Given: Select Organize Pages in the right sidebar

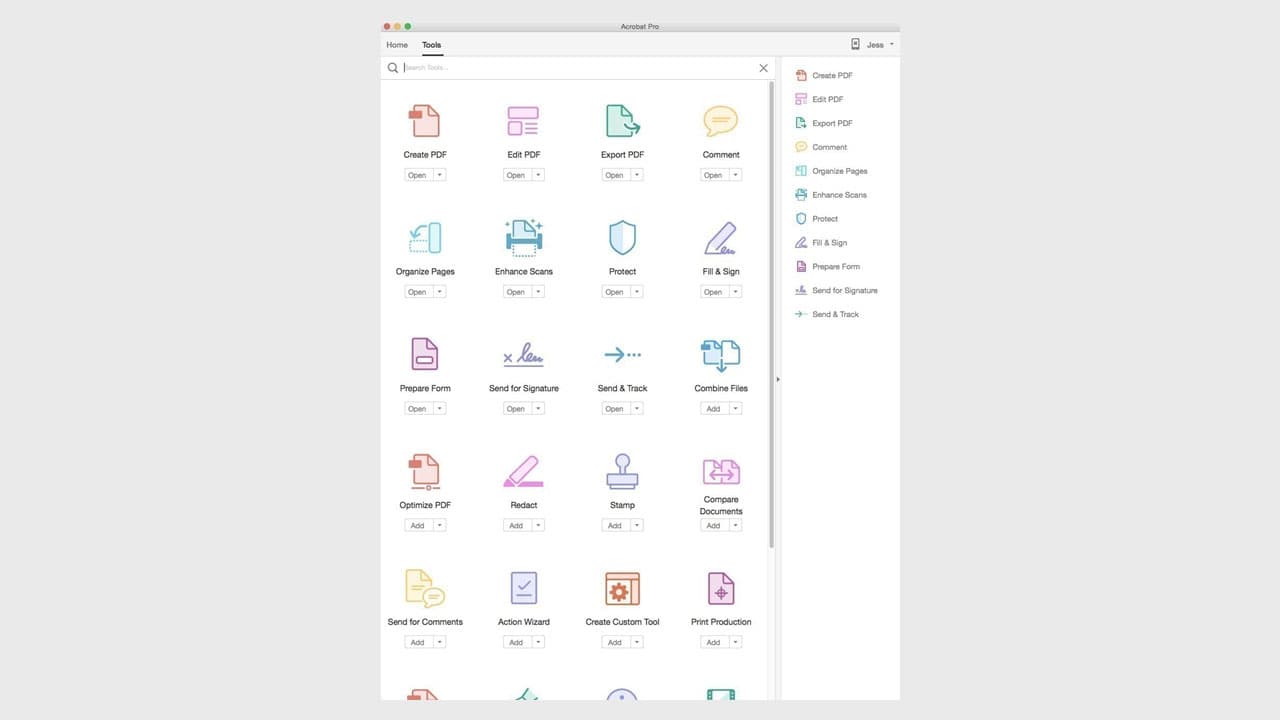Looking at the screenshot, I should pyautogui.click(x=839, y=171).
